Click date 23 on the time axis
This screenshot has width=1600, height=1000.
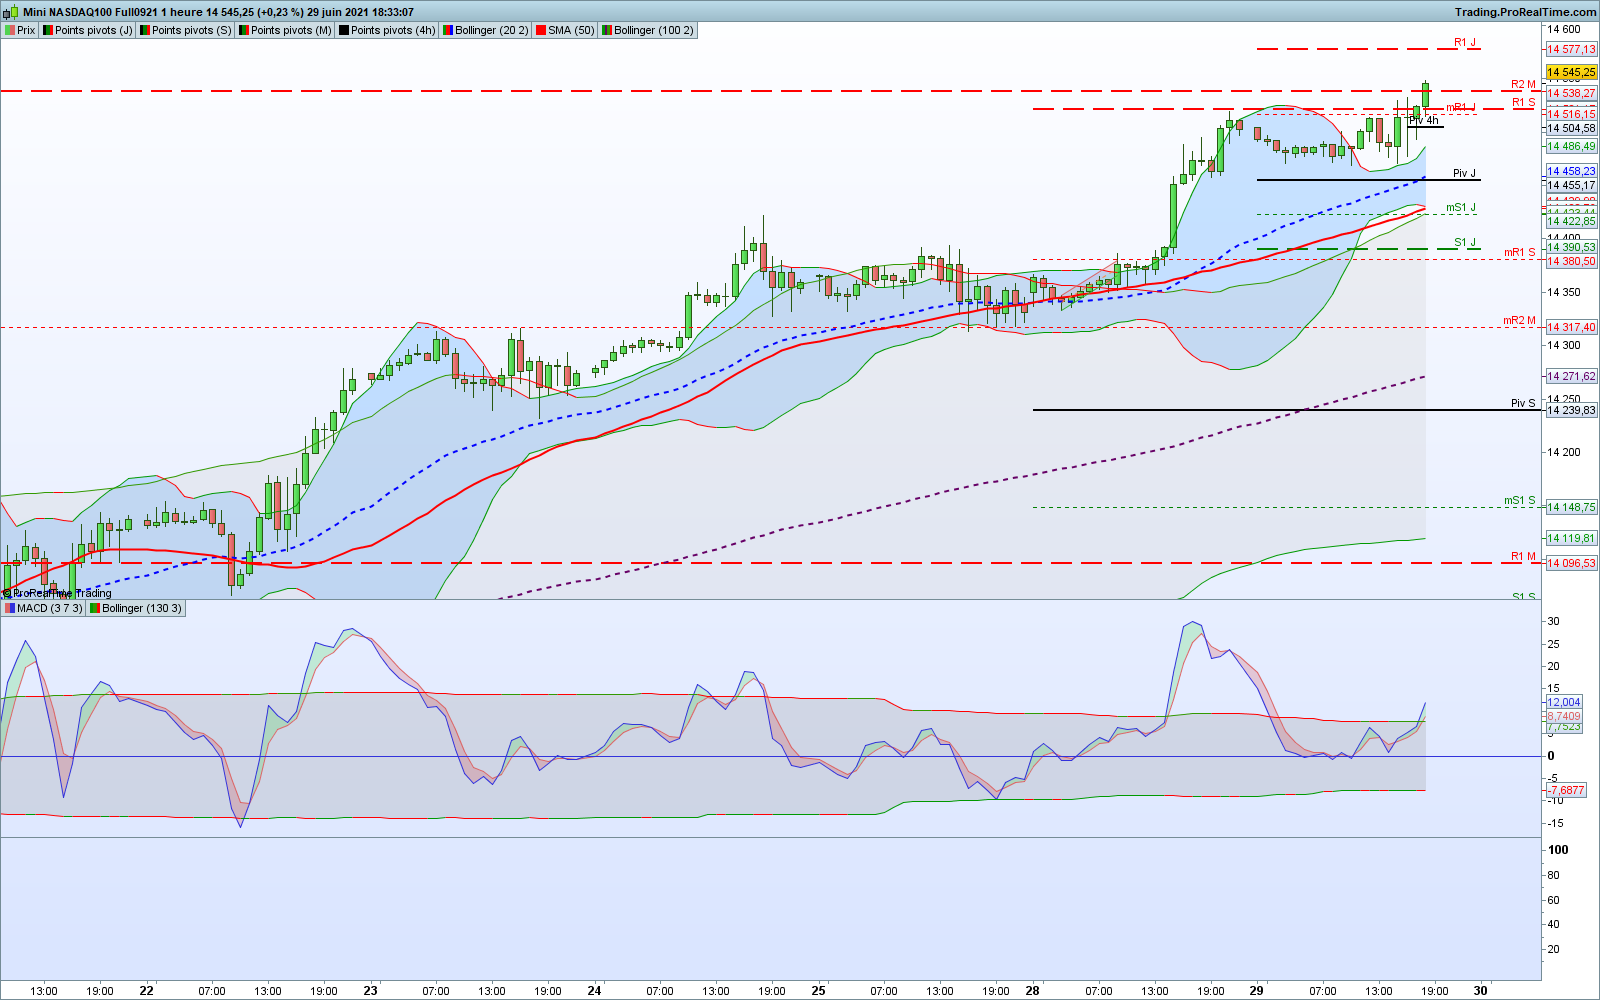(370, 991)
